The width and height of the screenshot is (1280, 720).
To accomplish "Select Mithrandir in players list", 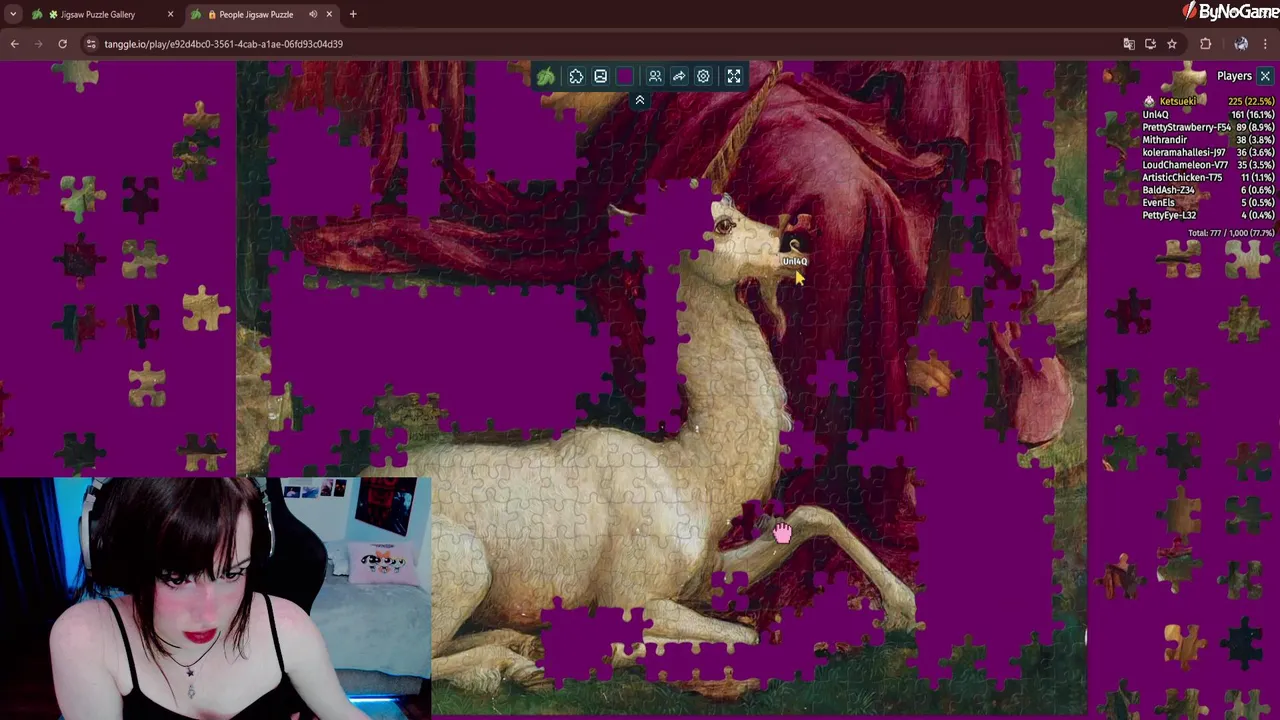I will (x=1164, y=140).
